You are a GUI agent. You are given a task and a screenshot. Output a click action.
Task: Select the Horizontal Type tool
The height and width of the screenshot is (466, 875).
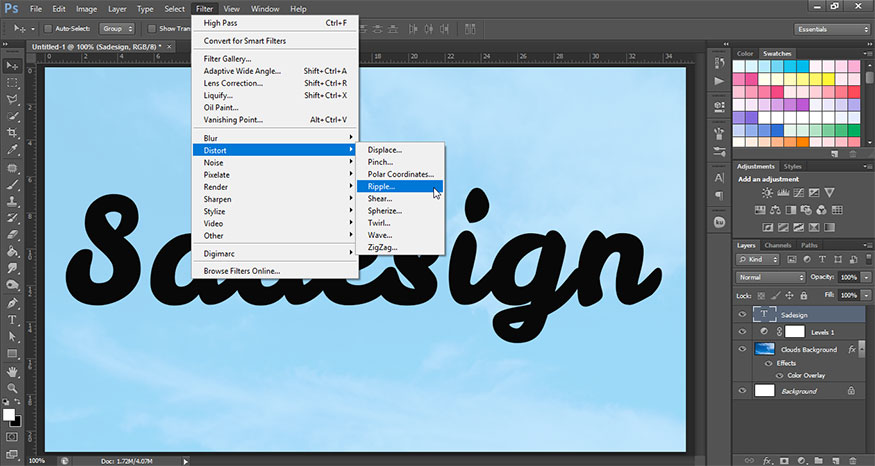point(13,320)
